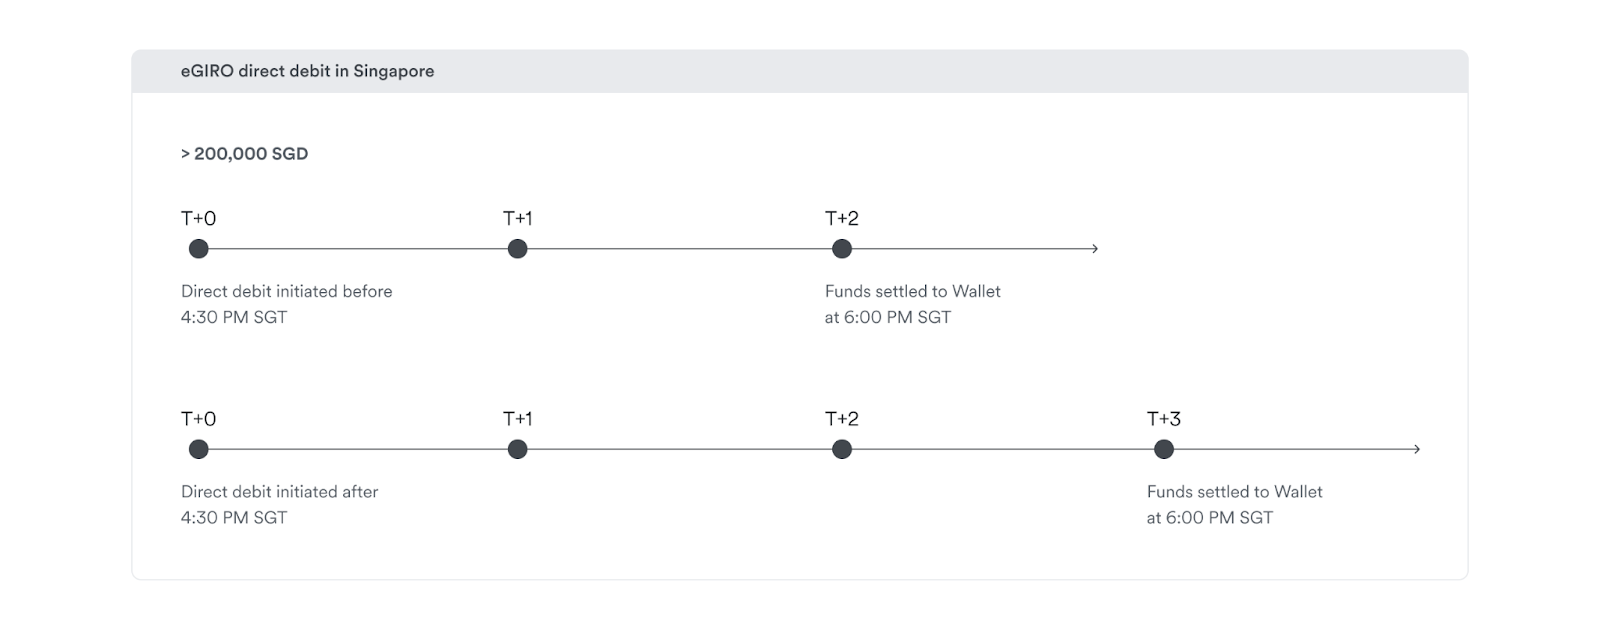The height and width of the screenshot is (630, 1600).
Task: Click the lower timeline's T+0 label
Action: coord(198,419)
